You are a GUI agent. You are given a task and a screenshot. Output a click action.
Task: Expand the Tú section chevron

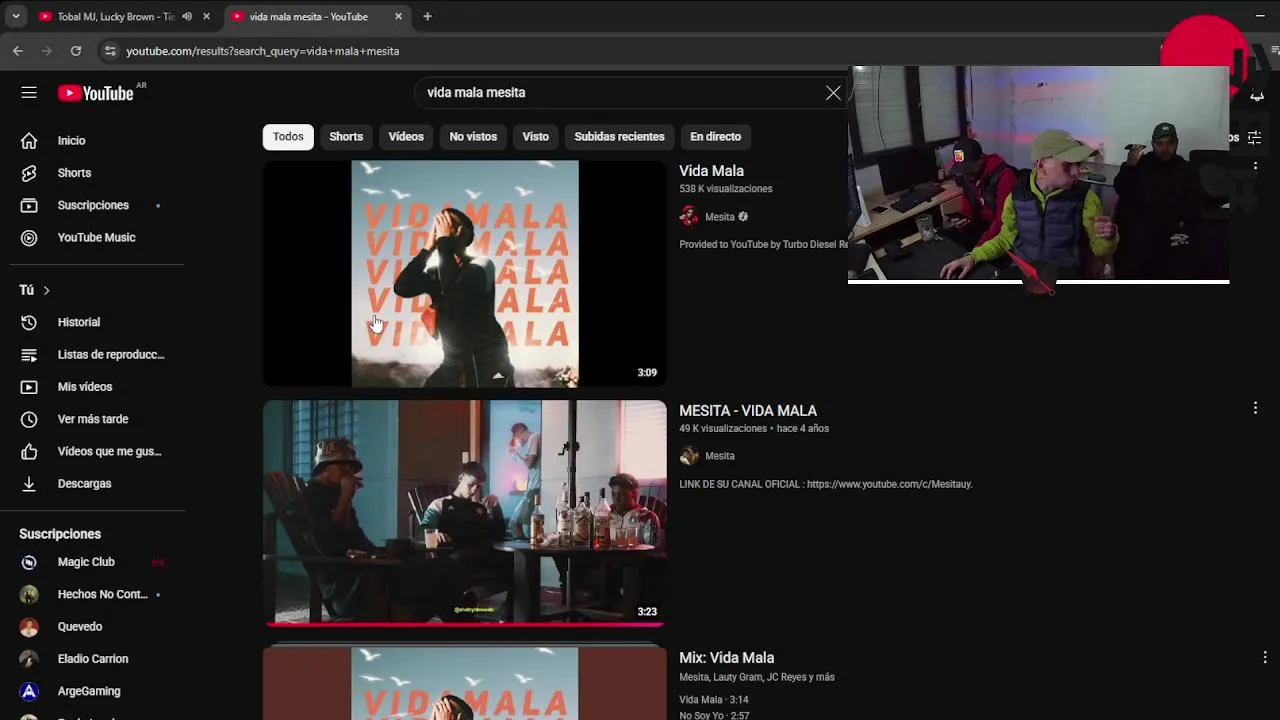tap(46, 290)
